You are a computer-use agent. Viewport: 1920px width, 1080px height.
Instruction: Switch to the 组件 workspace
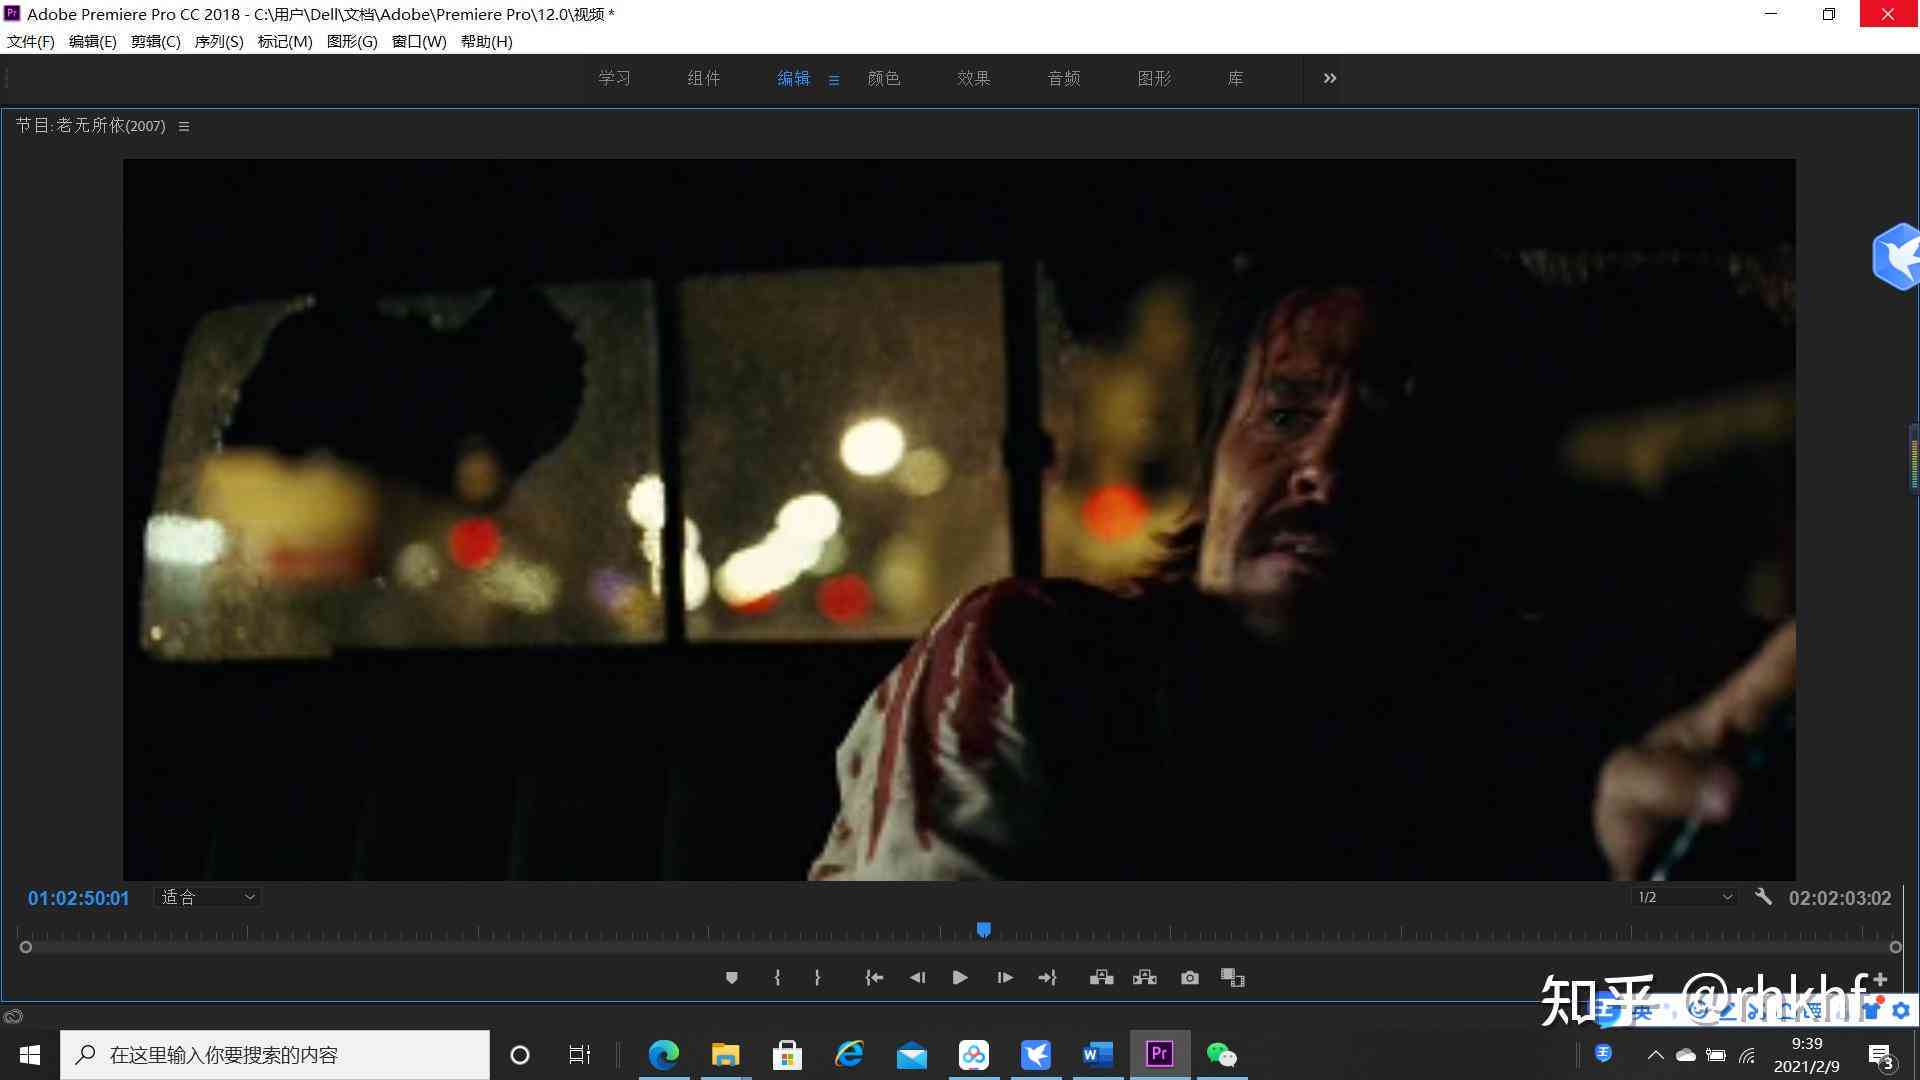pos(704,78)
